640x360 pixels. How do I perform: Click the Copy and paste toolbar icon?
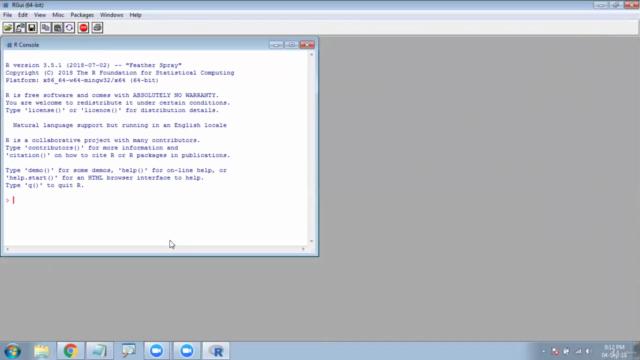(69, 28)
